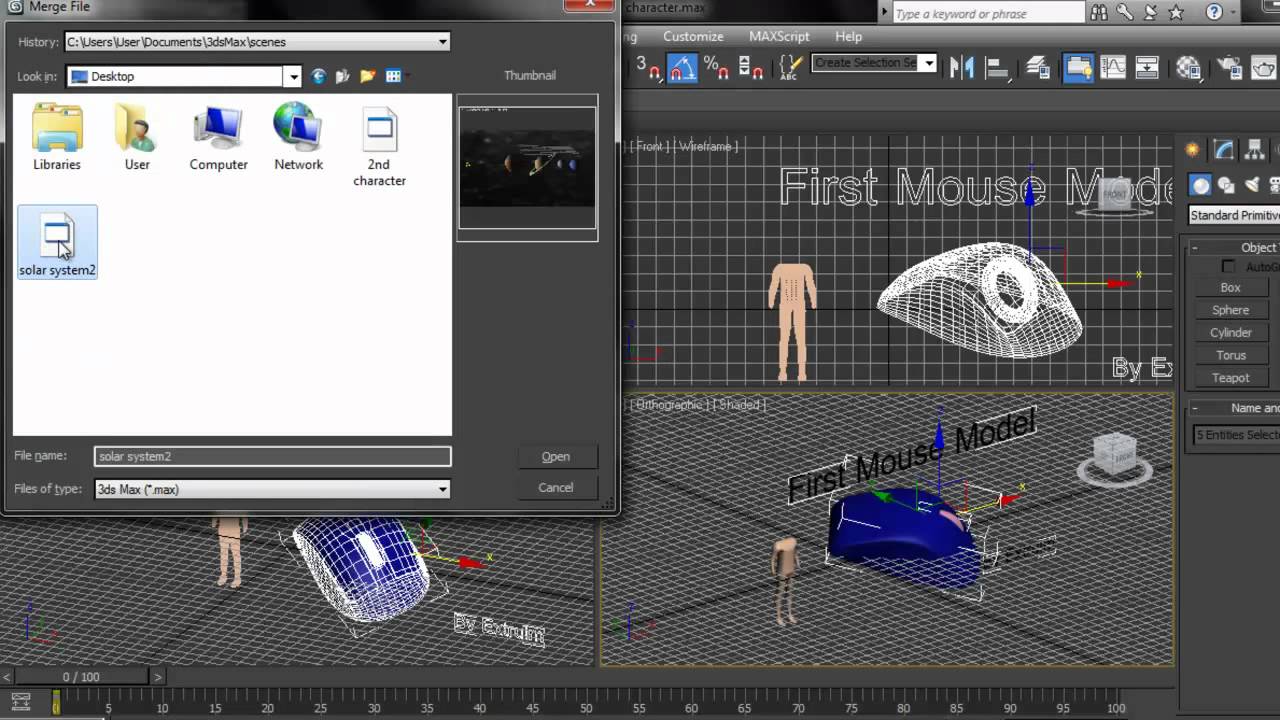
Task: Toggle the Angle Snap tool
Action: click(682, 67)
